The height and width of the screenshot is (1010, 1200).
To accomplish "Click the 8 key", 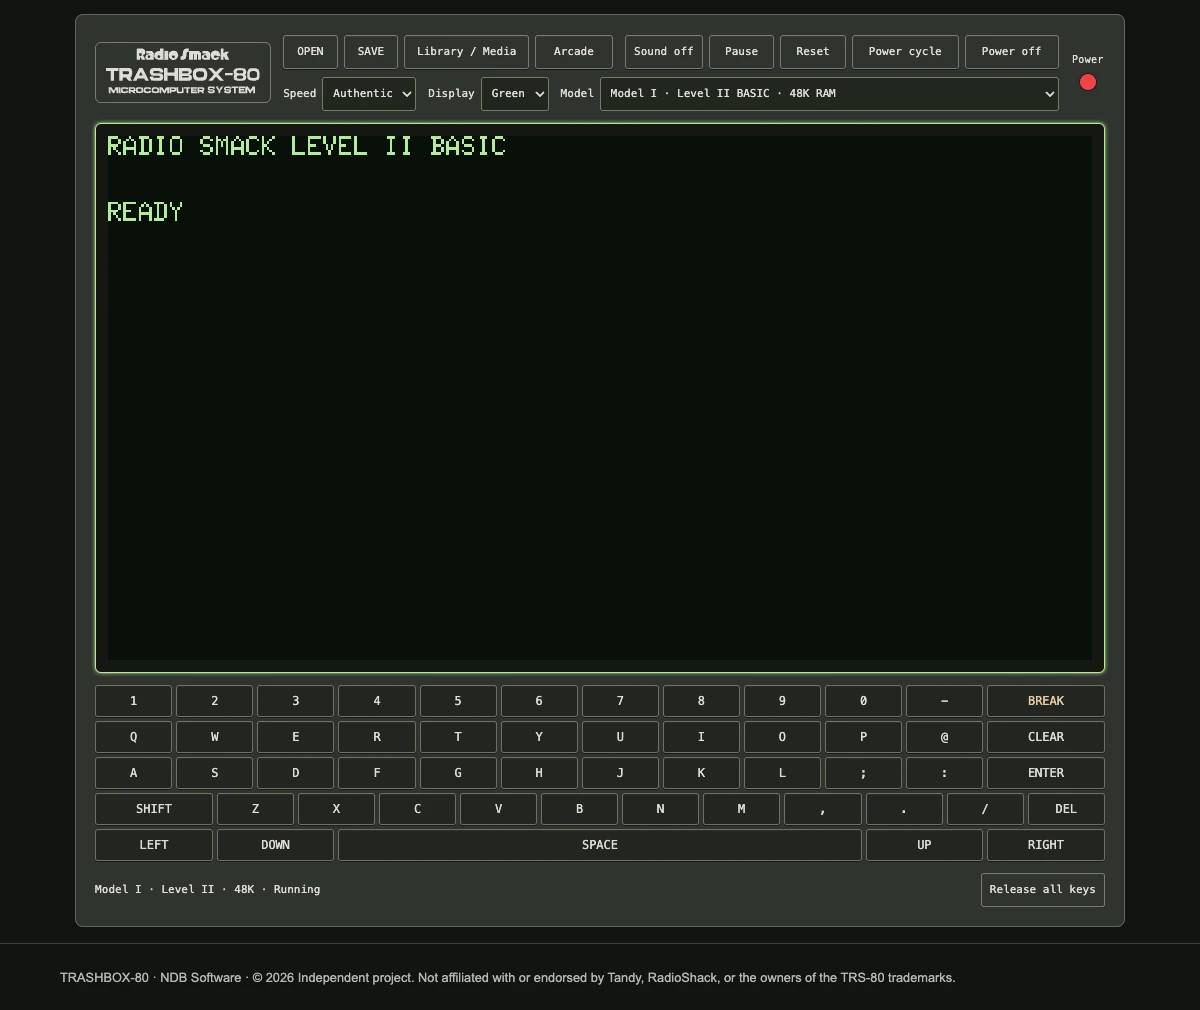I will pyautogui.click(x=701, y=701).
